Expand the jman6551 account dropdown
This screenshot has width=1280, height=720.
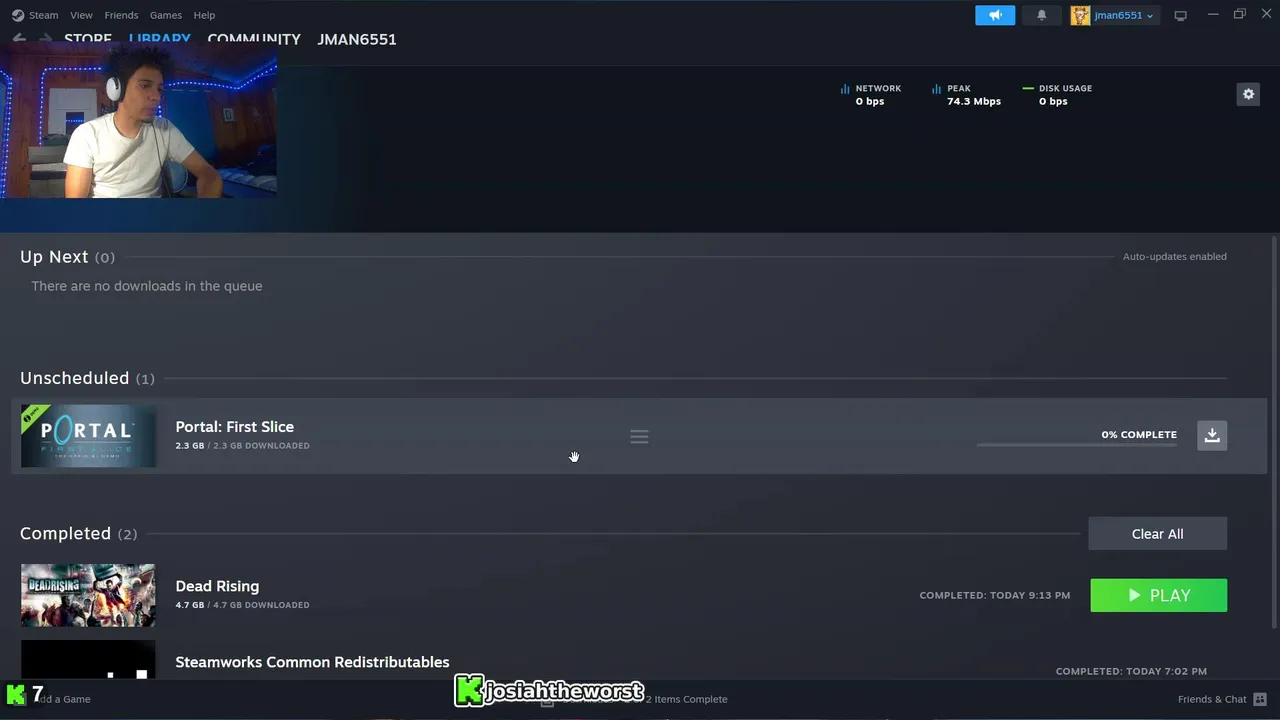(1123, 15)
